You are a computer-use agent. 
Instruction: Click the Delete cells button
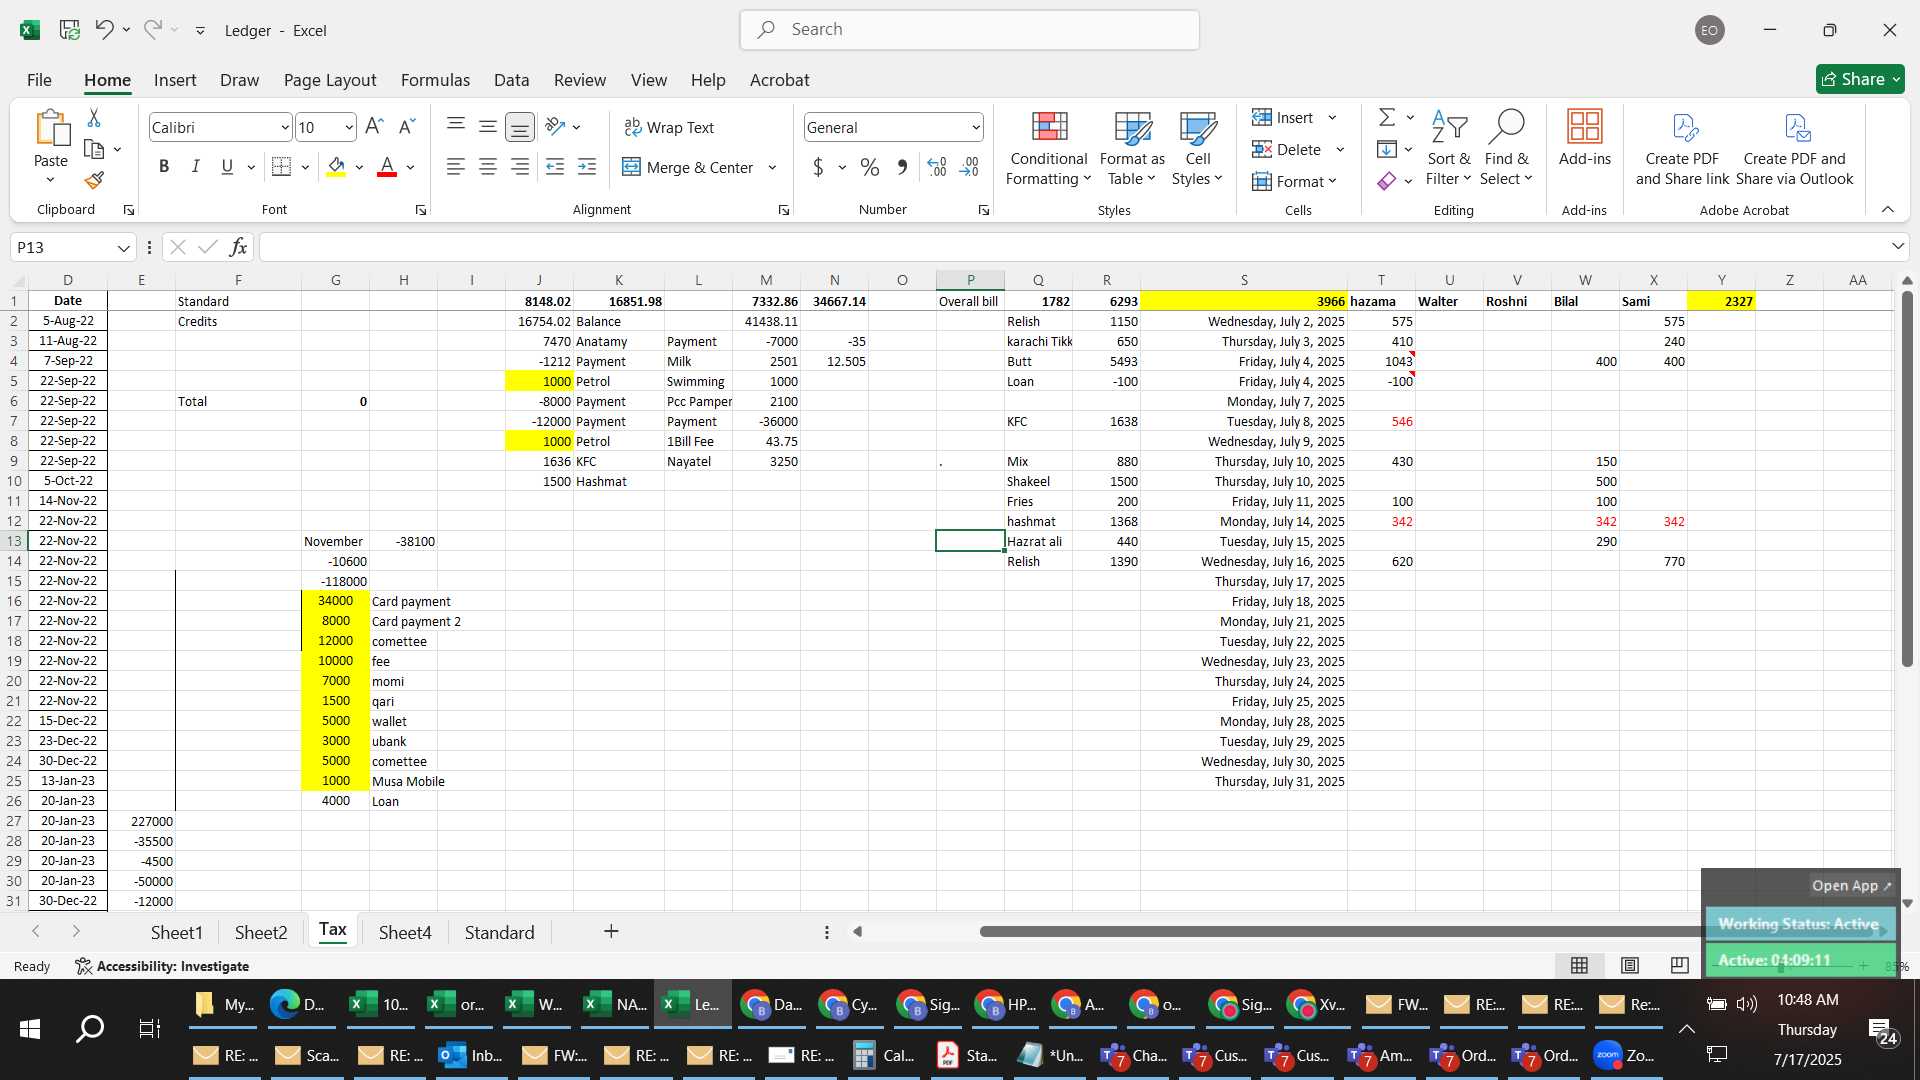pos(1288,149)
